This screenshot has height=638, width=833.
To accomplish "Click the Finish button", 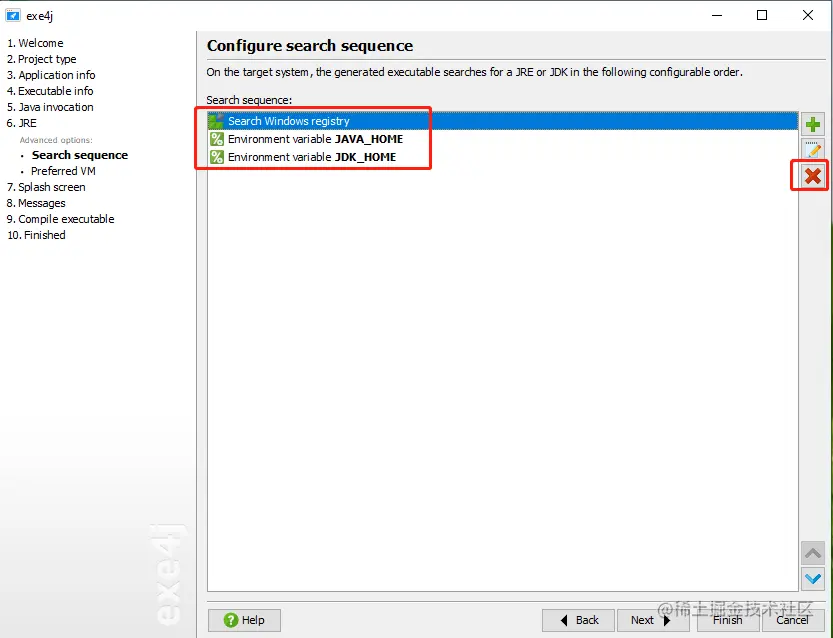I will pos(728,620).
